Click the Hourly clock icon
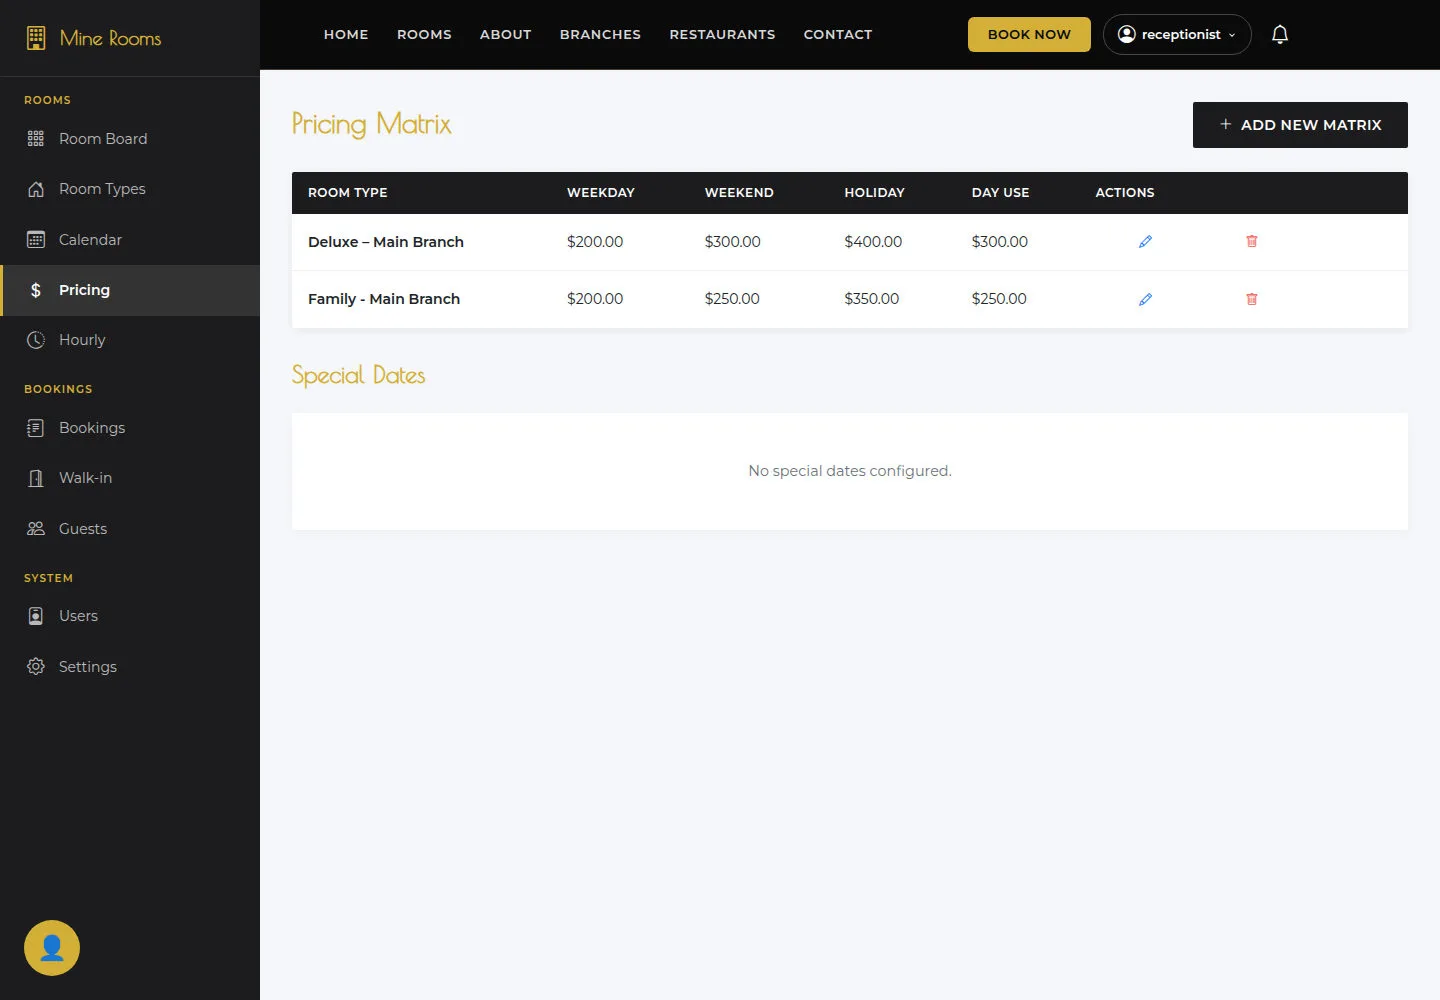 36,340
